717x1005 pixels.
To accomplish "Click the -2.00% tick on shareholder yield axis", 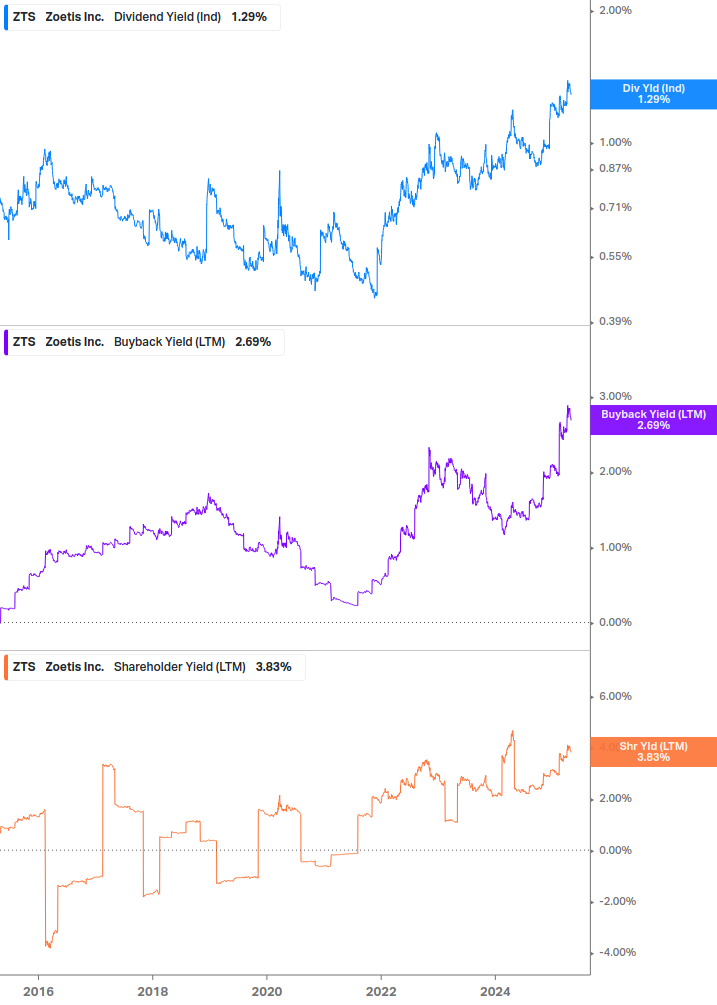I will point(618,901).
